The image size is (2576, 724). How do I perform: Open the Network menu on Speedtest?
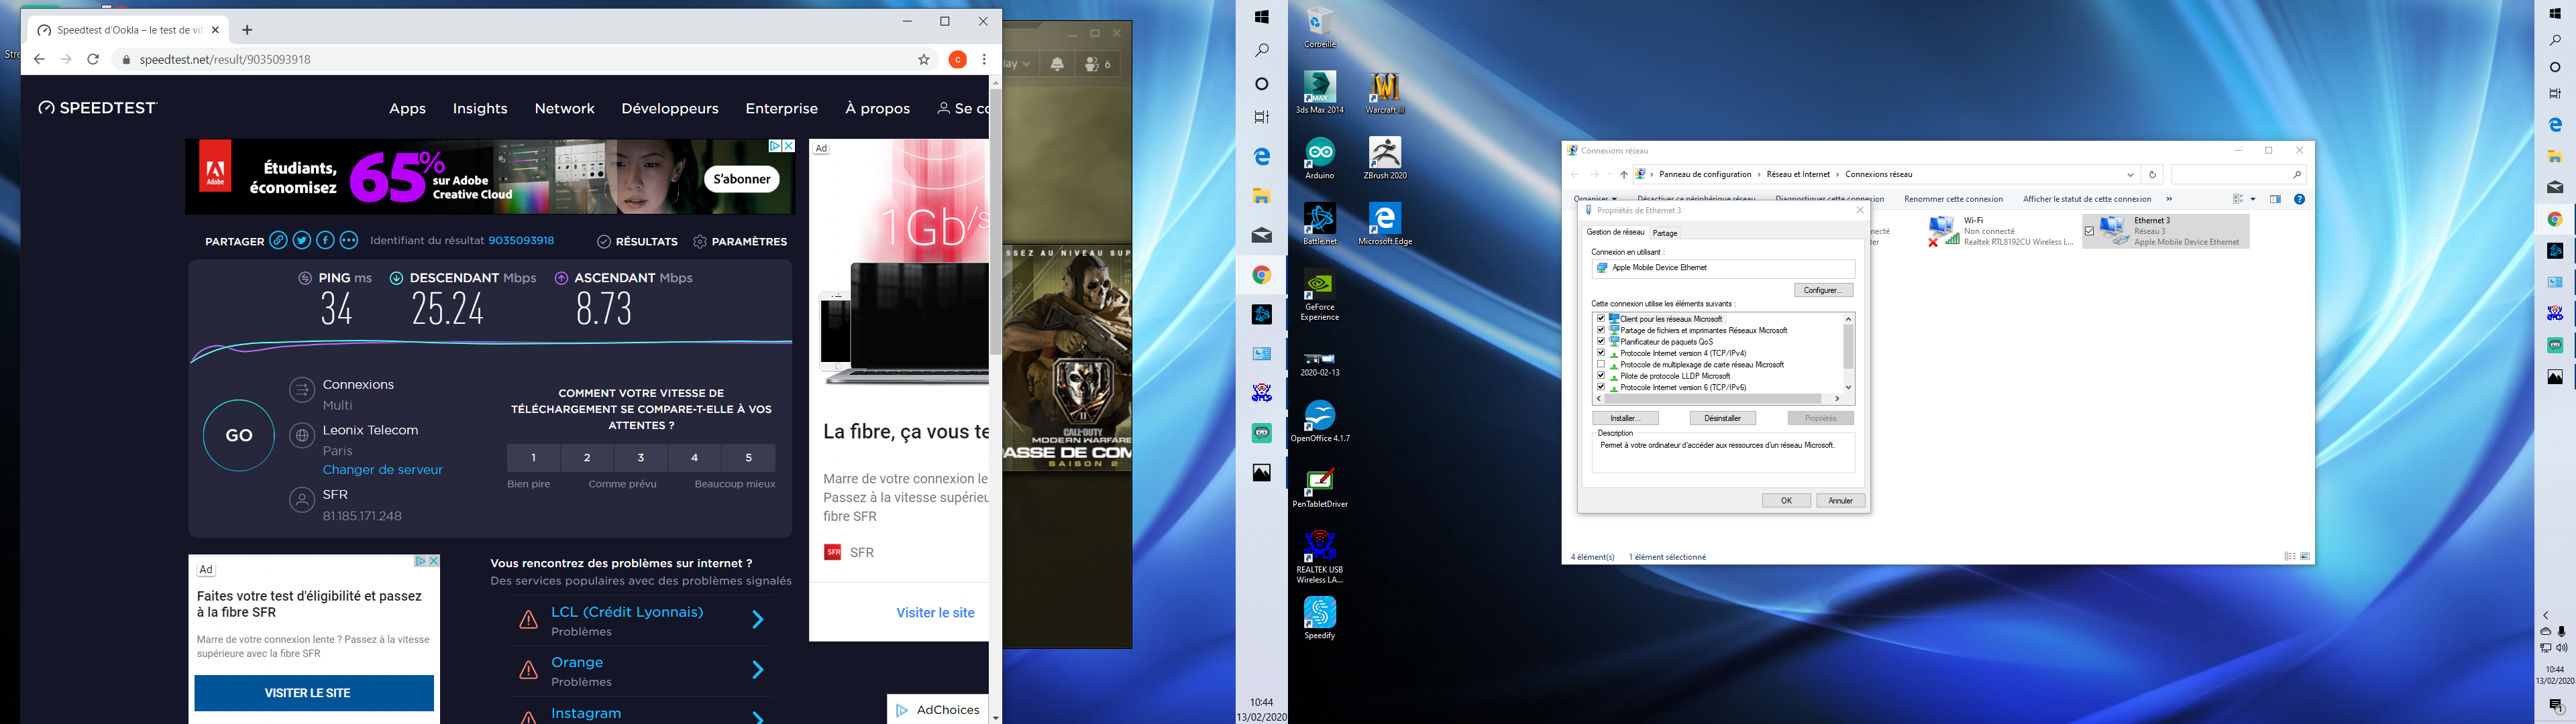pyautogui.click(x=564, y=108)
